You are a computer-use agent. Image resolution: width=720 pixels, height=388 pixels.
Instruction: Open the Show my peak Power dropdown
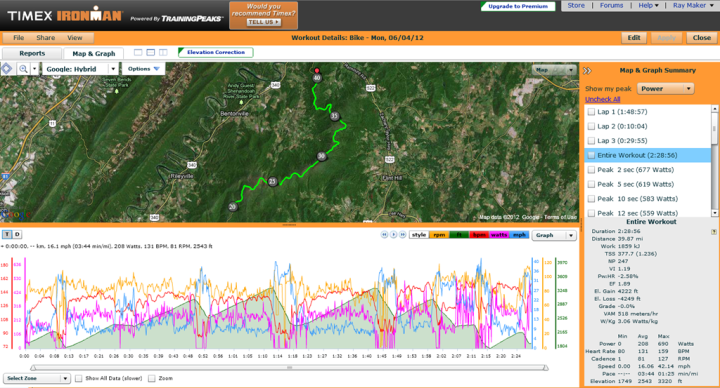[665, 89]
